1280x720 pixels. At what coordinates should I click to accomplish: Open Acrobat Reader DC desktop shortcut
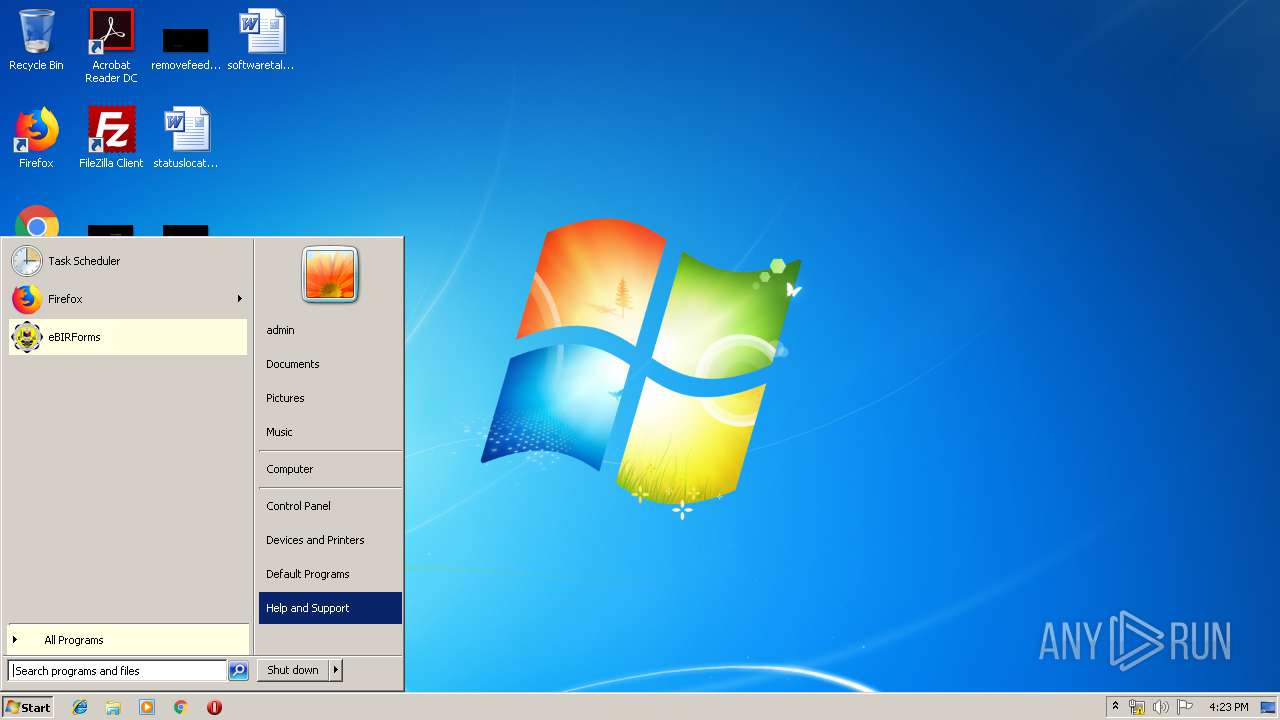[111, 46]
